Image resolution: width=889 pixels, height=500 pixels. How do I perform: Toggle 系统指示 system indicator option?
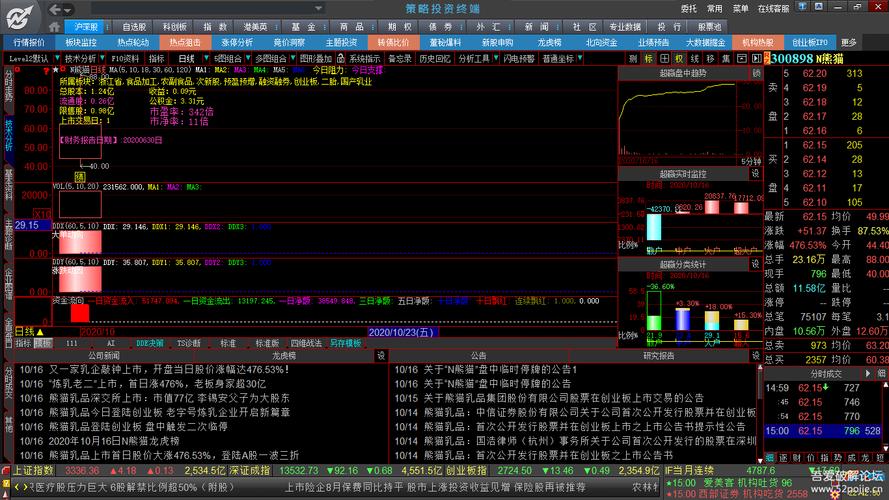pyautogui.click(x=360, y=59)
